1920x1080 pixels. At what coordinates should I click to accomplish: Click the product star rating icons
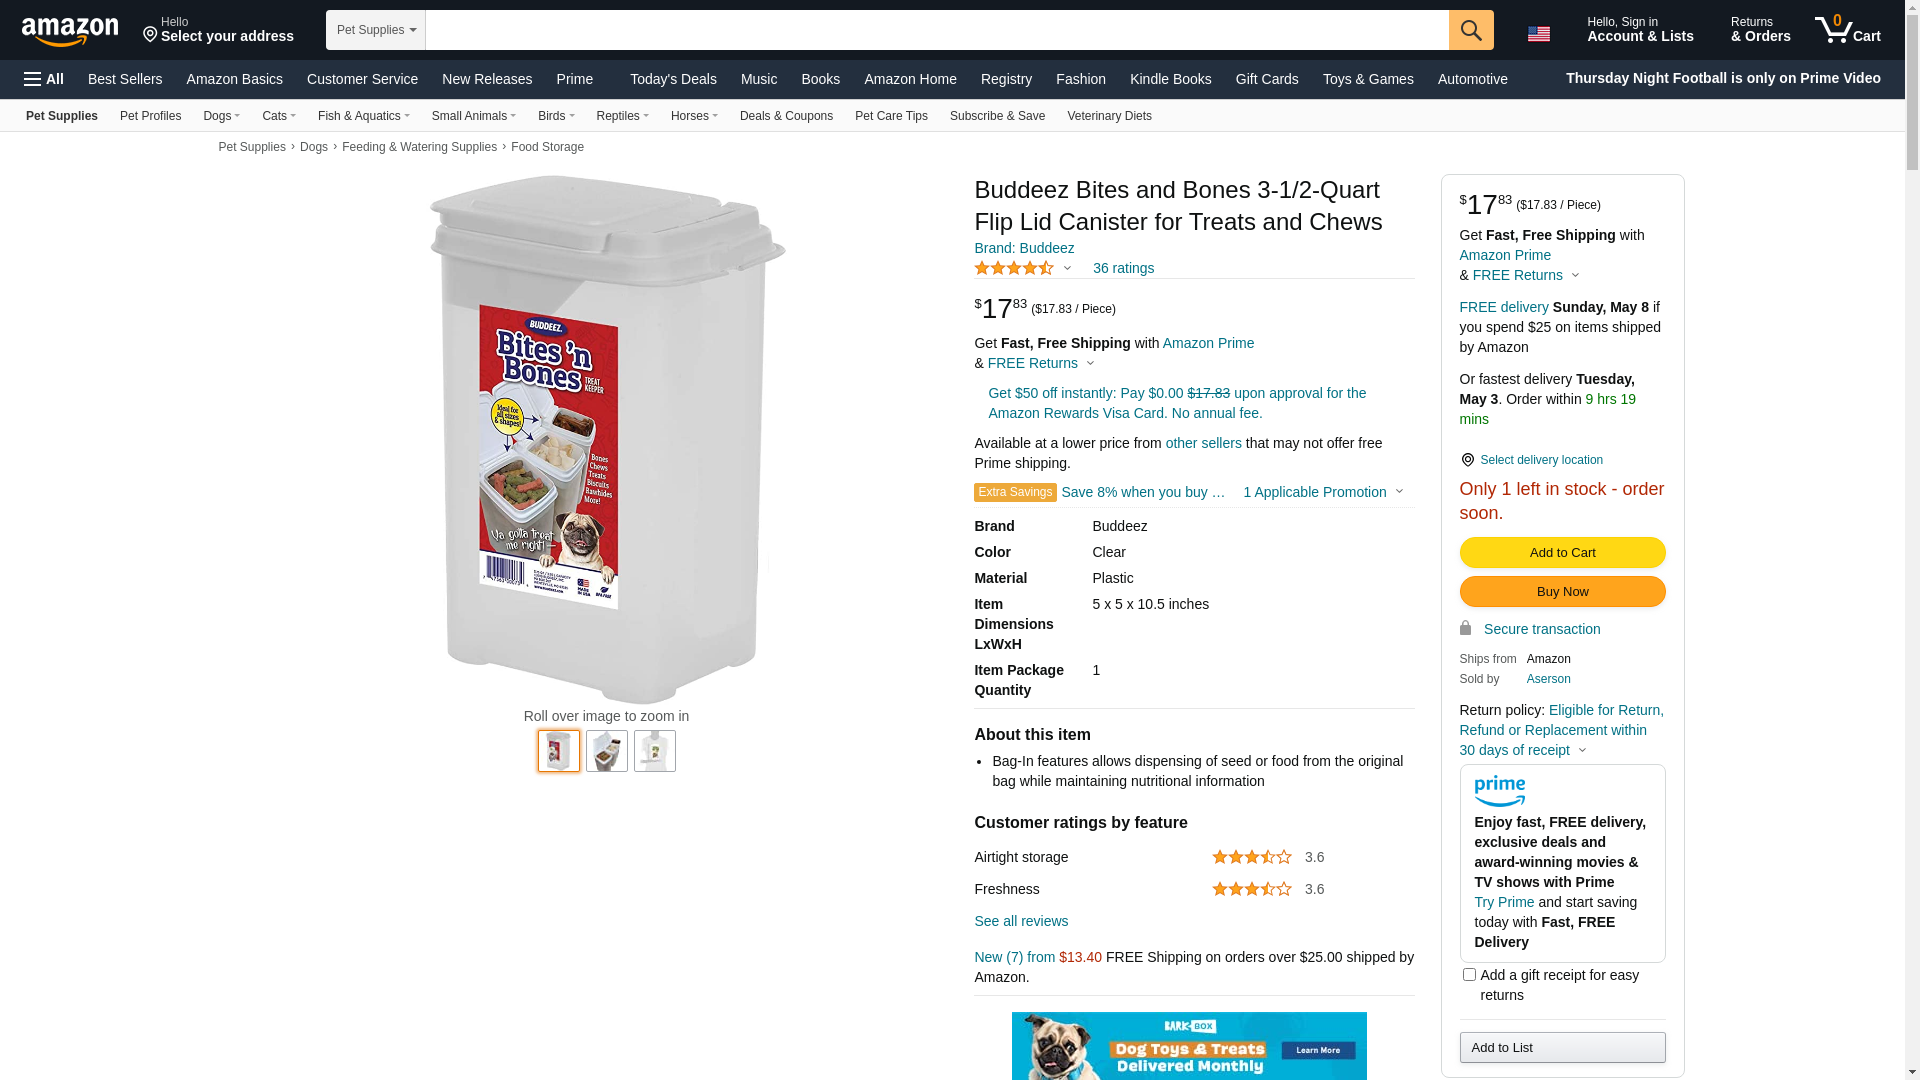1014,268
